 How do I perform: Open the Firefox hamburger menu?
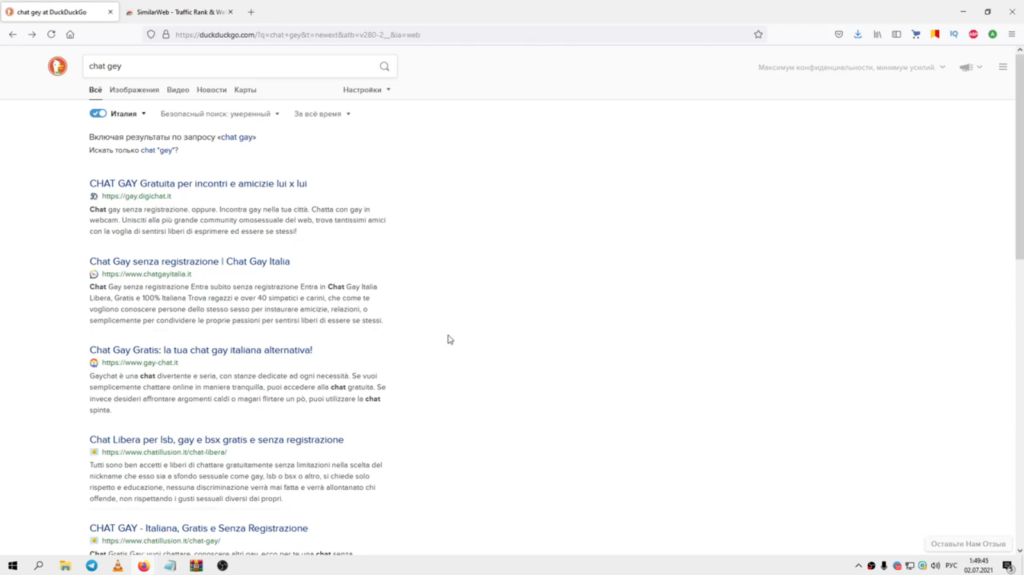point(1012,35)
